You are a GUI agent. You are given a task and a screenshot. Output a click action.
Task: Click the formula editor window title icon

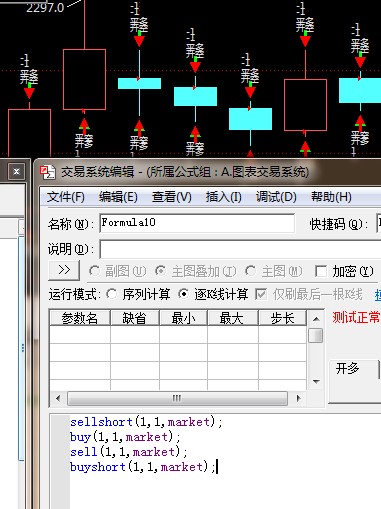(x=48, y=172)
